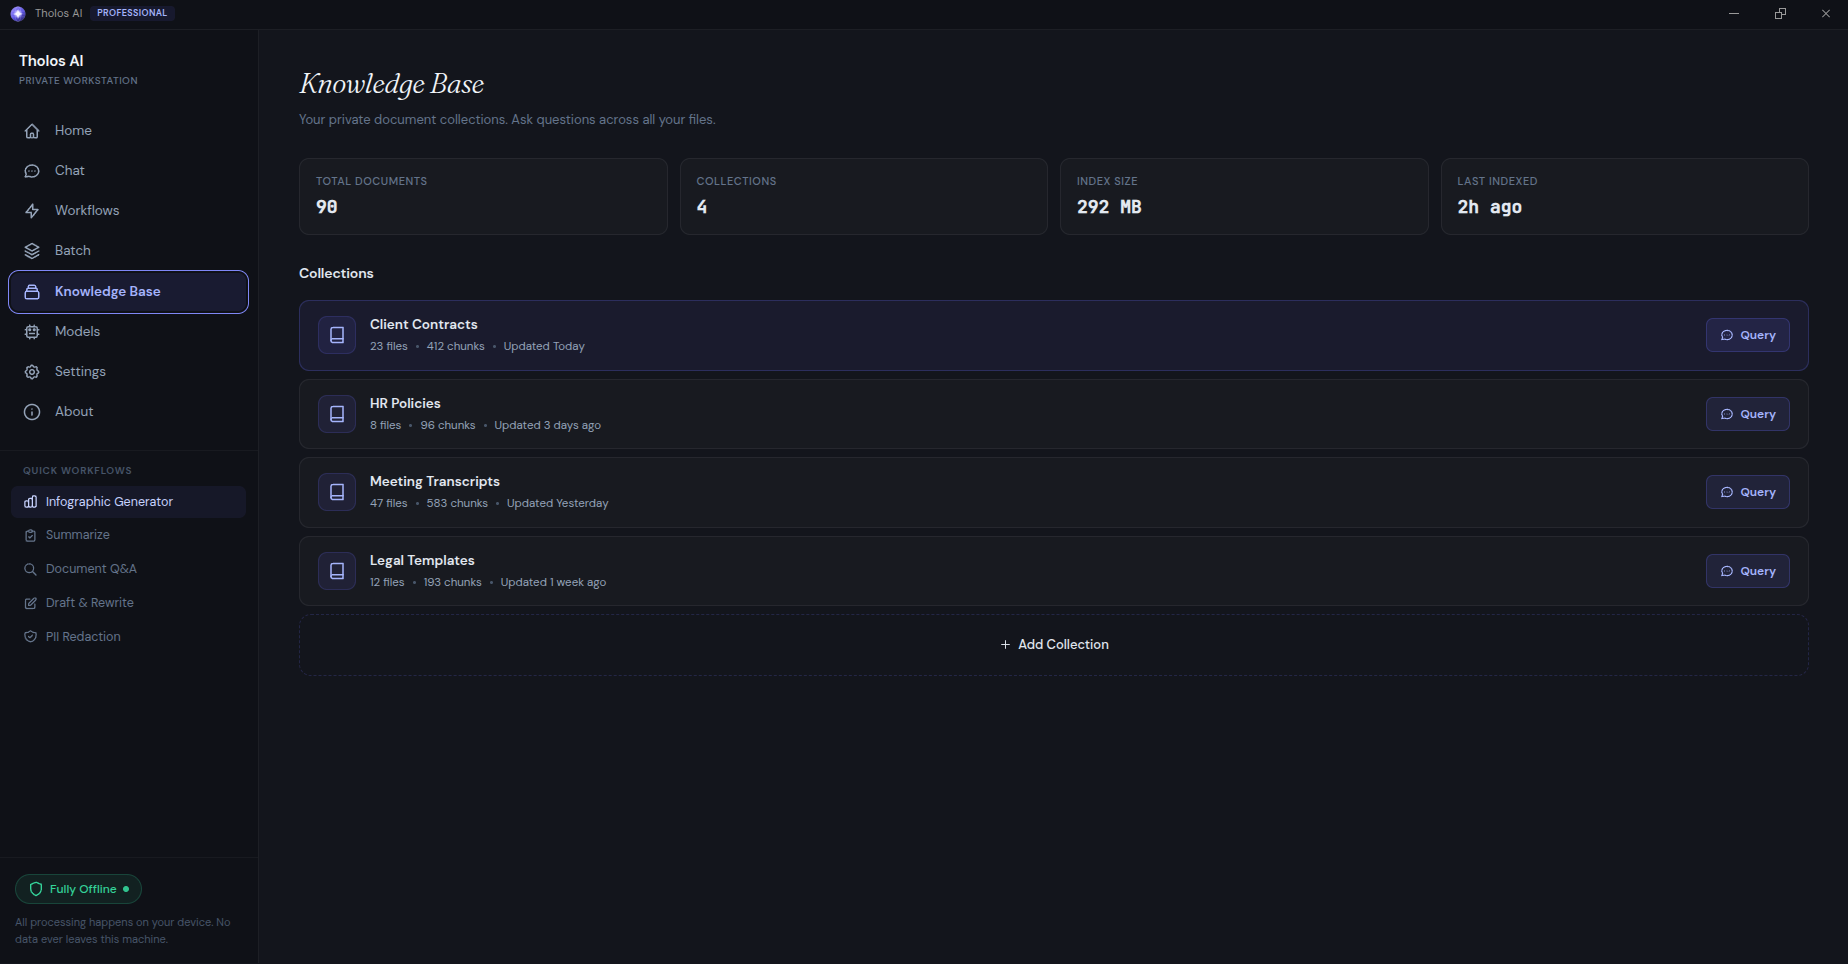Launch the Infographic Generator quick workflow
1848x964 pixels.
[x=128, y=502]
